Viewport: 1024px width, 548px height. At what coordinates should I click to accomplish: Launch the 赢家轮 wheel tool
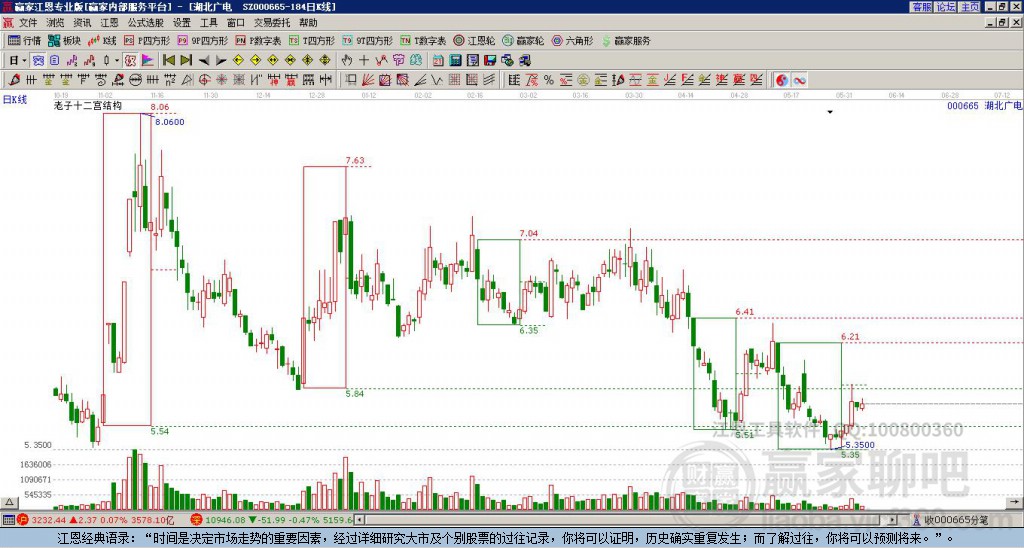pyautogui.click(x=523, y=40)
